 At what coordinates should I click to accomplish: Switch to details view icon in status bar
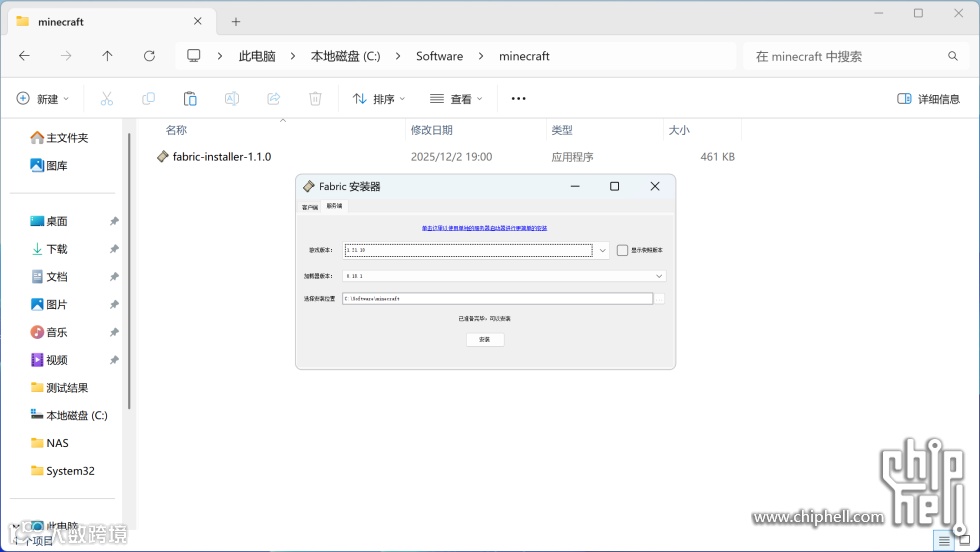(x=944, y=540)
